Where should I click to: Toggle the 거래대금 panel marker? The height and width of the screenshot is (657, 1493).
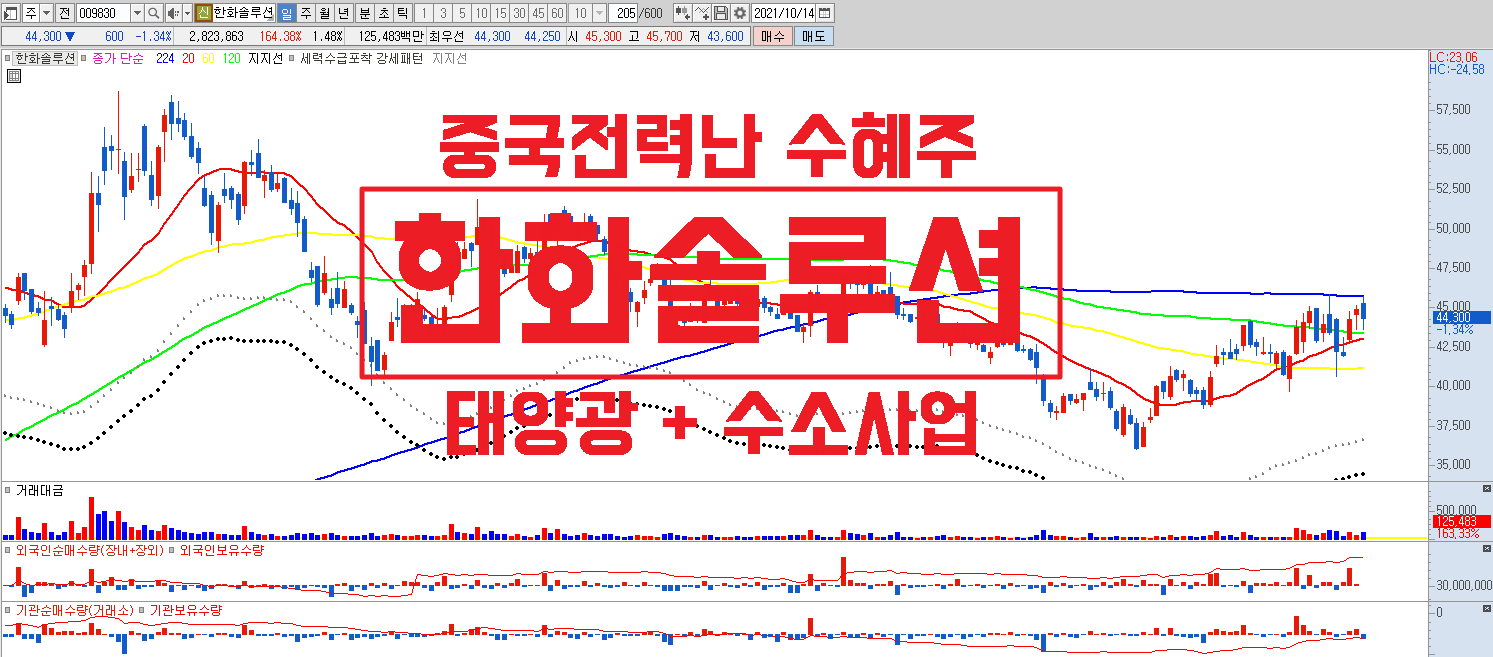9,490
